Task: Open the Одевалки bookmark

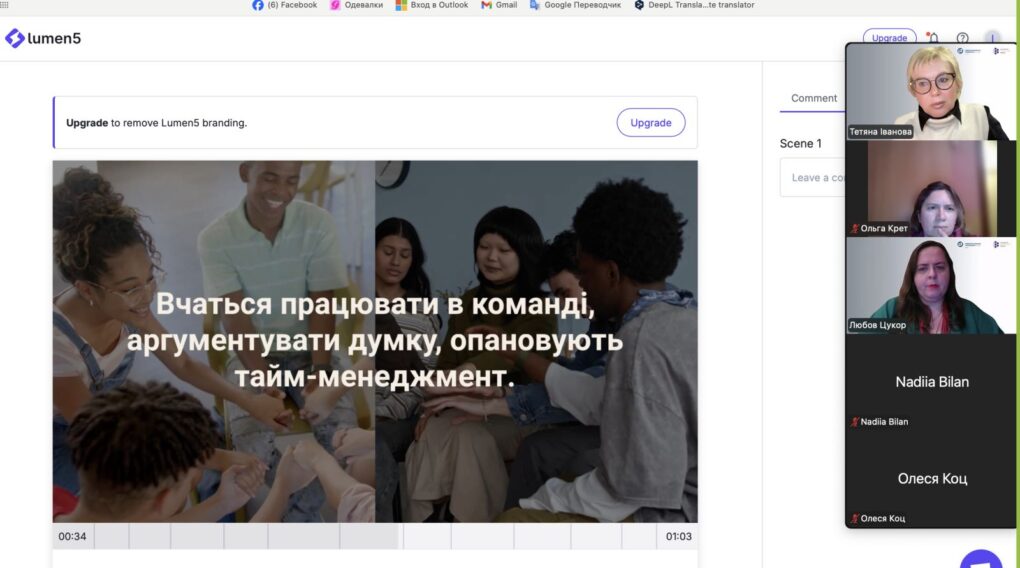Action: coord(357,5)
